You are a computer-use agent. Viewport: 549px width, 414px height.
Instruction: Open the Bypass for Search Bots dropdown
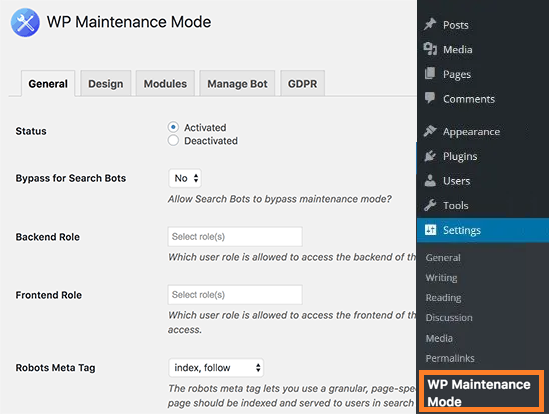coord(185,178)
